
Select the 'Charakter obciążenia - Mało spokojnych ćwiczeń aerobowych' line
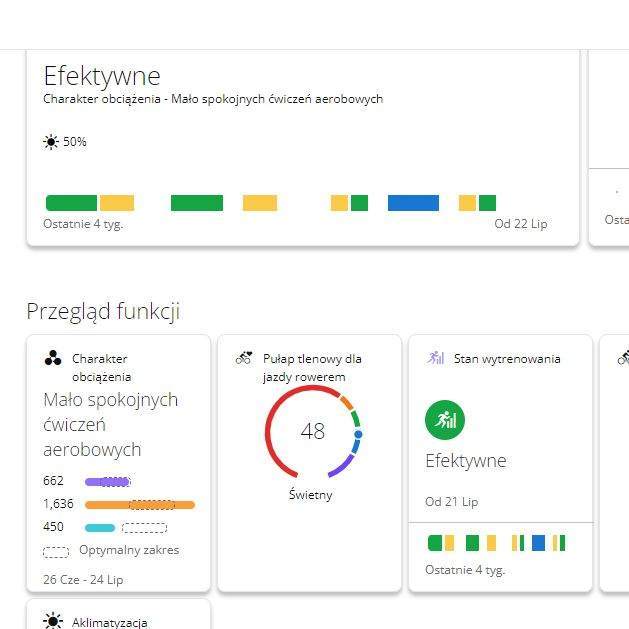pyautogui.click(x=213, y=99)
